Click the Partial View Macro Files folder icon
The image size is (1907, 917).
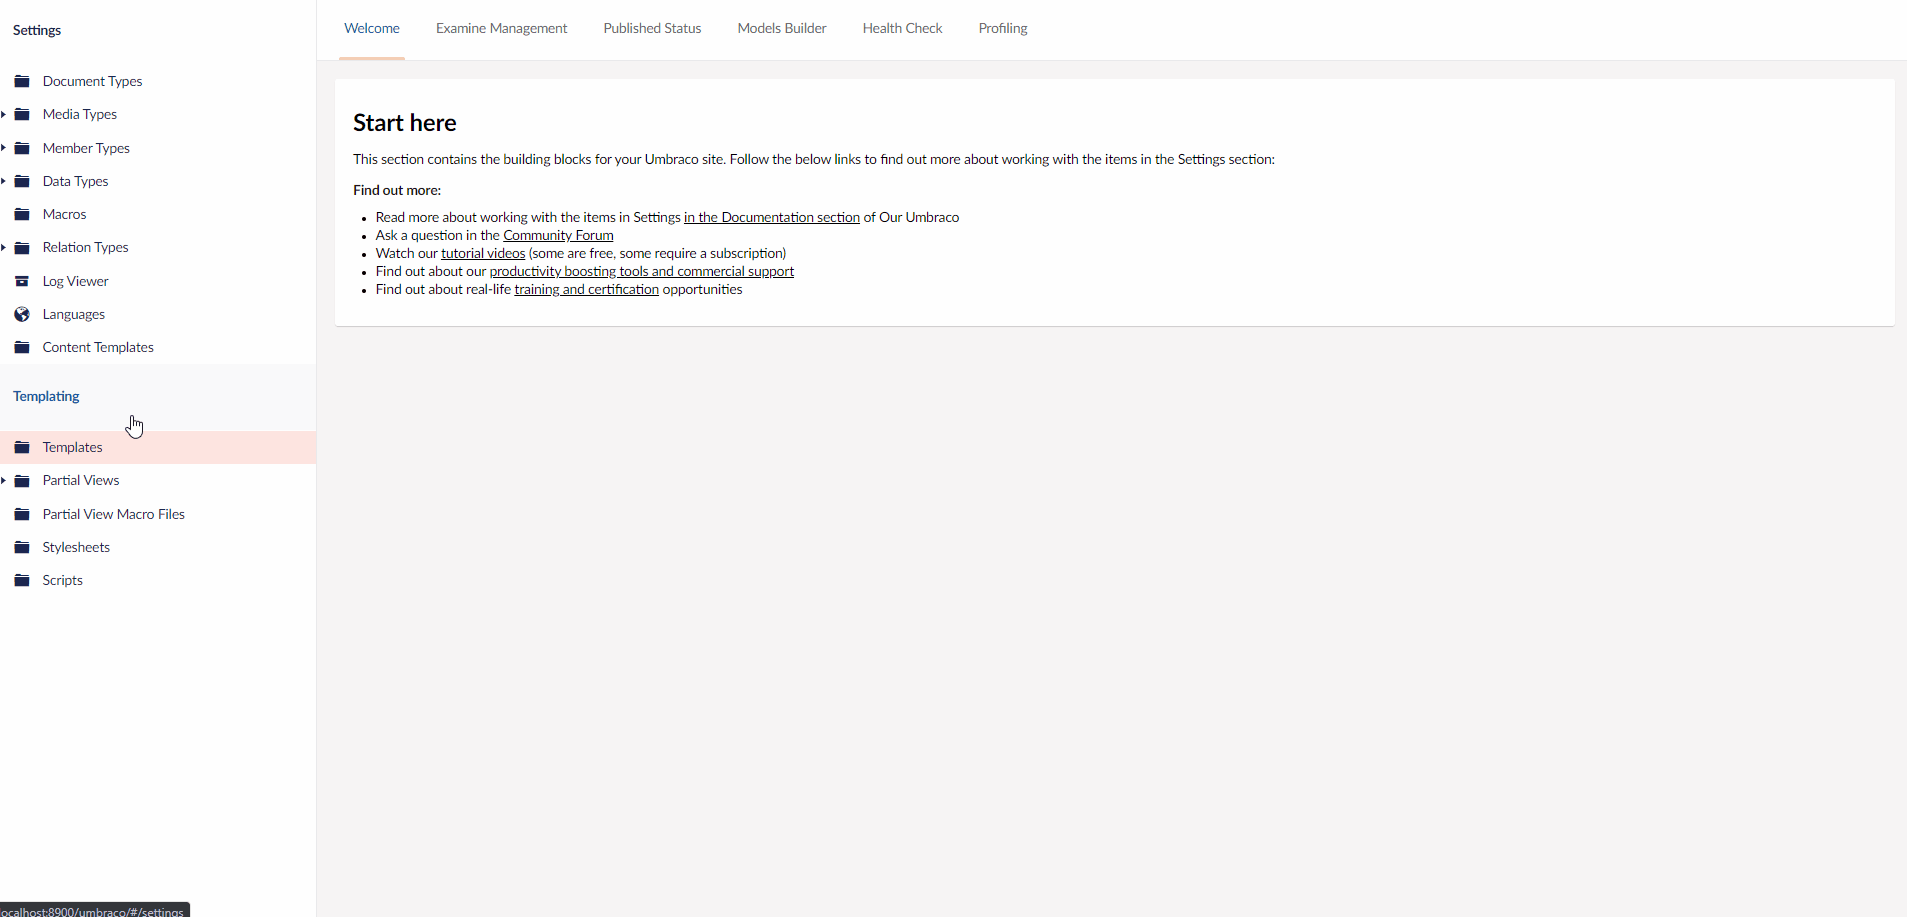pos(23,514)
